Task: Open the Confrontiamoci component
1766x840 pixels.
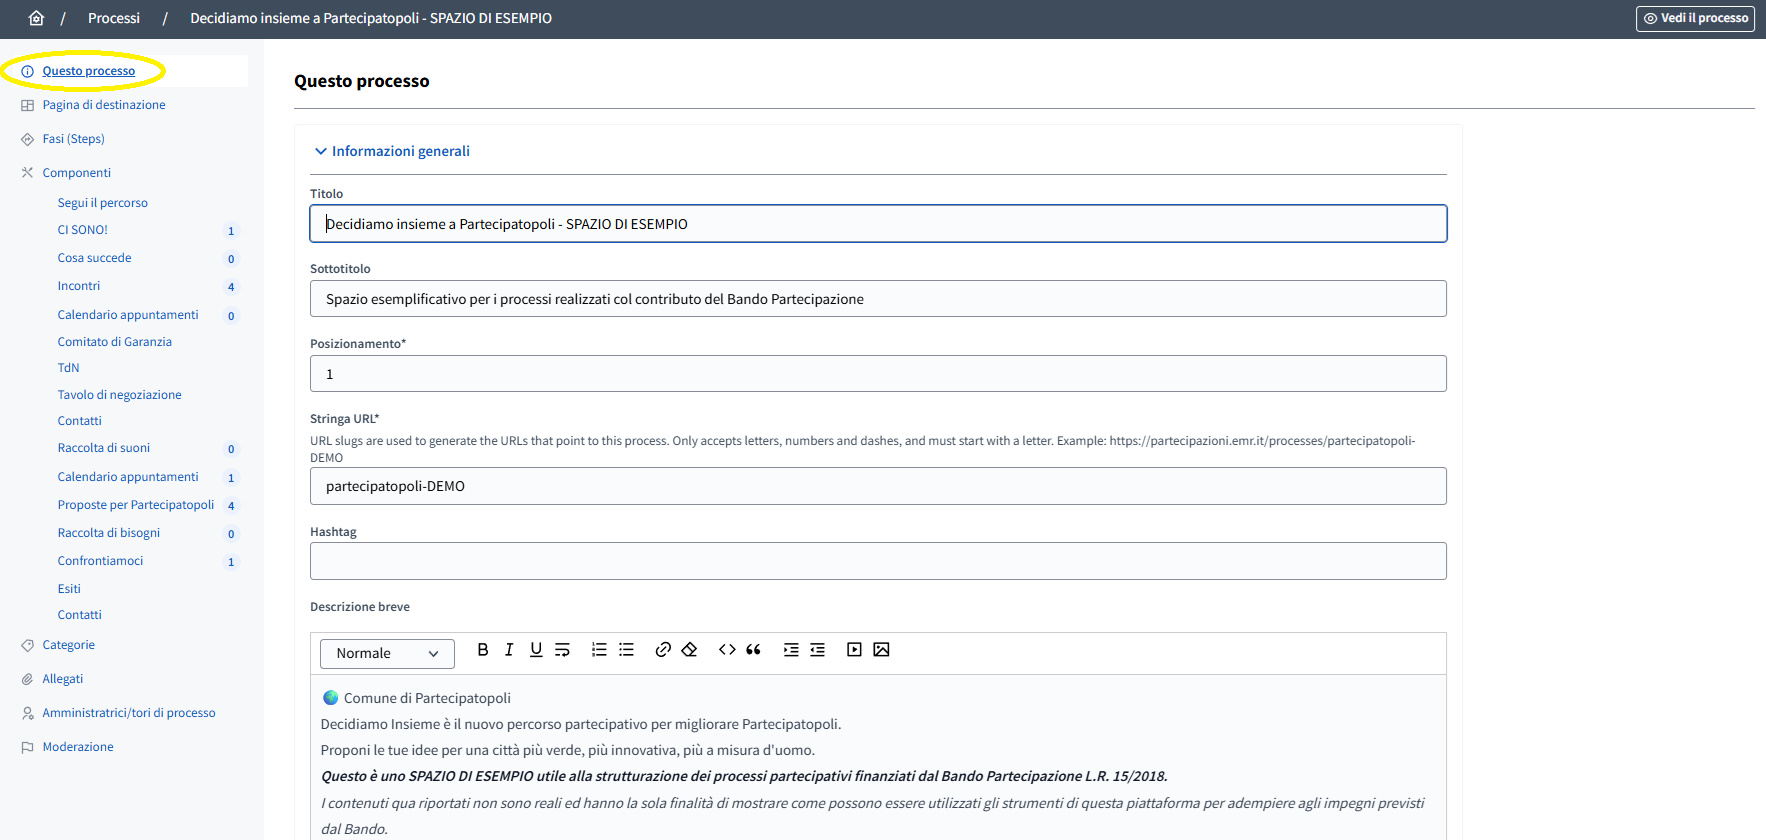Action: (x=100, y=561)
